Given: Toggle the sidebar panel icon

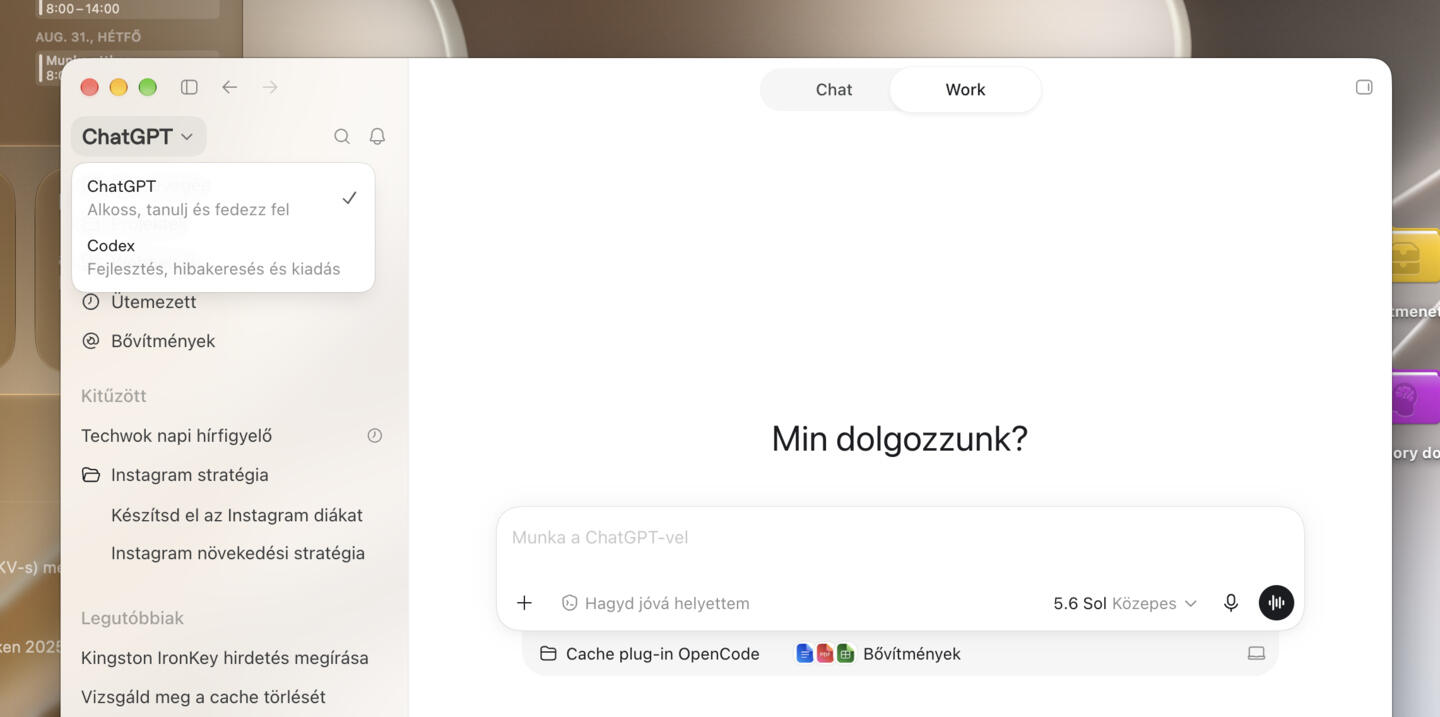Looking at the screenshot, I should pyautogui.click(x=189, y=87).
